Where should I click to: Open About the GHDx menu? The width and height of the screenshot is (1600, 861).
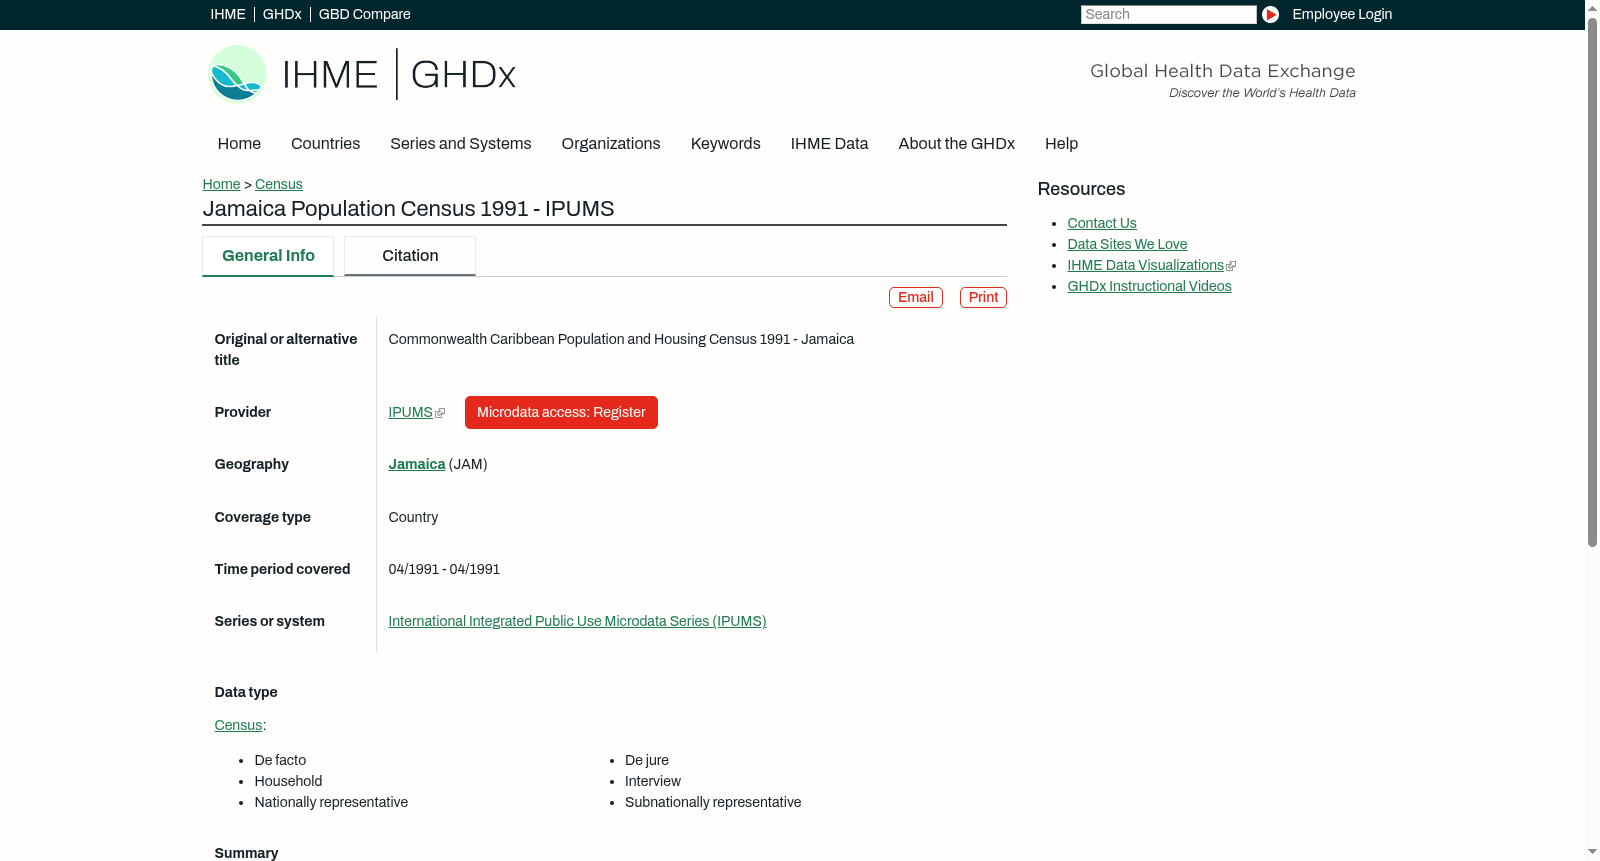coord(956,143)
